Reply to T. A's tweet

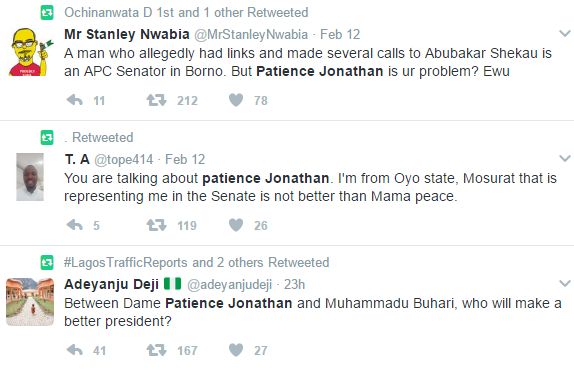click(x=75, y=225)
